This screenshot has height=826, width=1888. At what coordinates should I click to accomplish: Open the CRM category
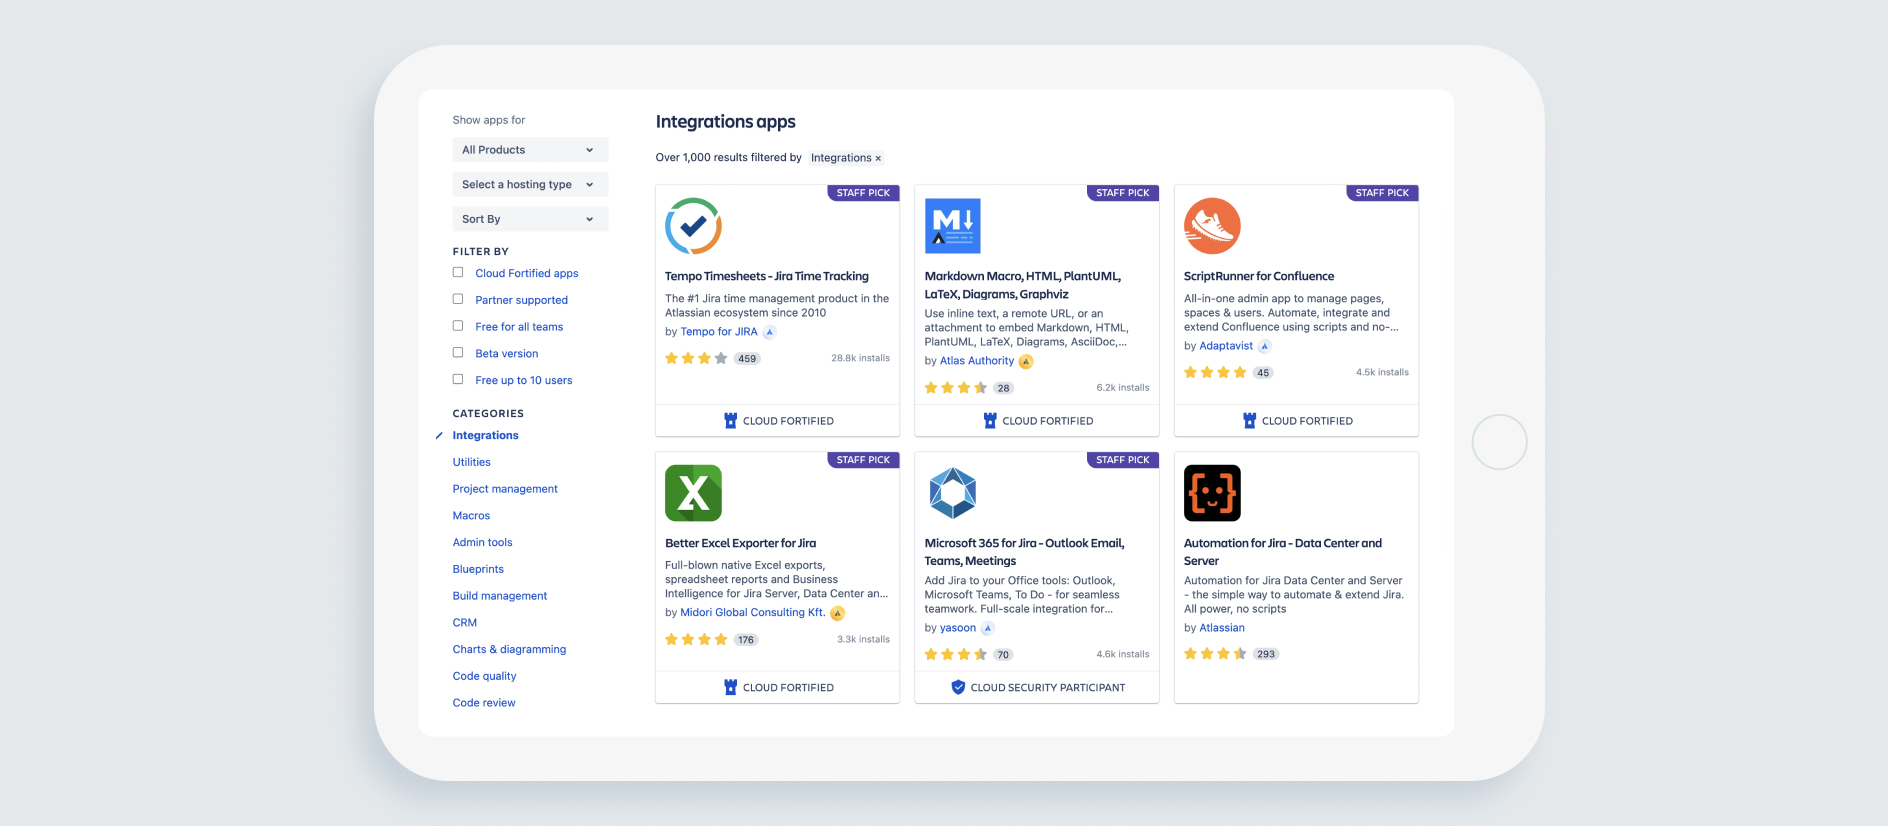pos(464,623)
